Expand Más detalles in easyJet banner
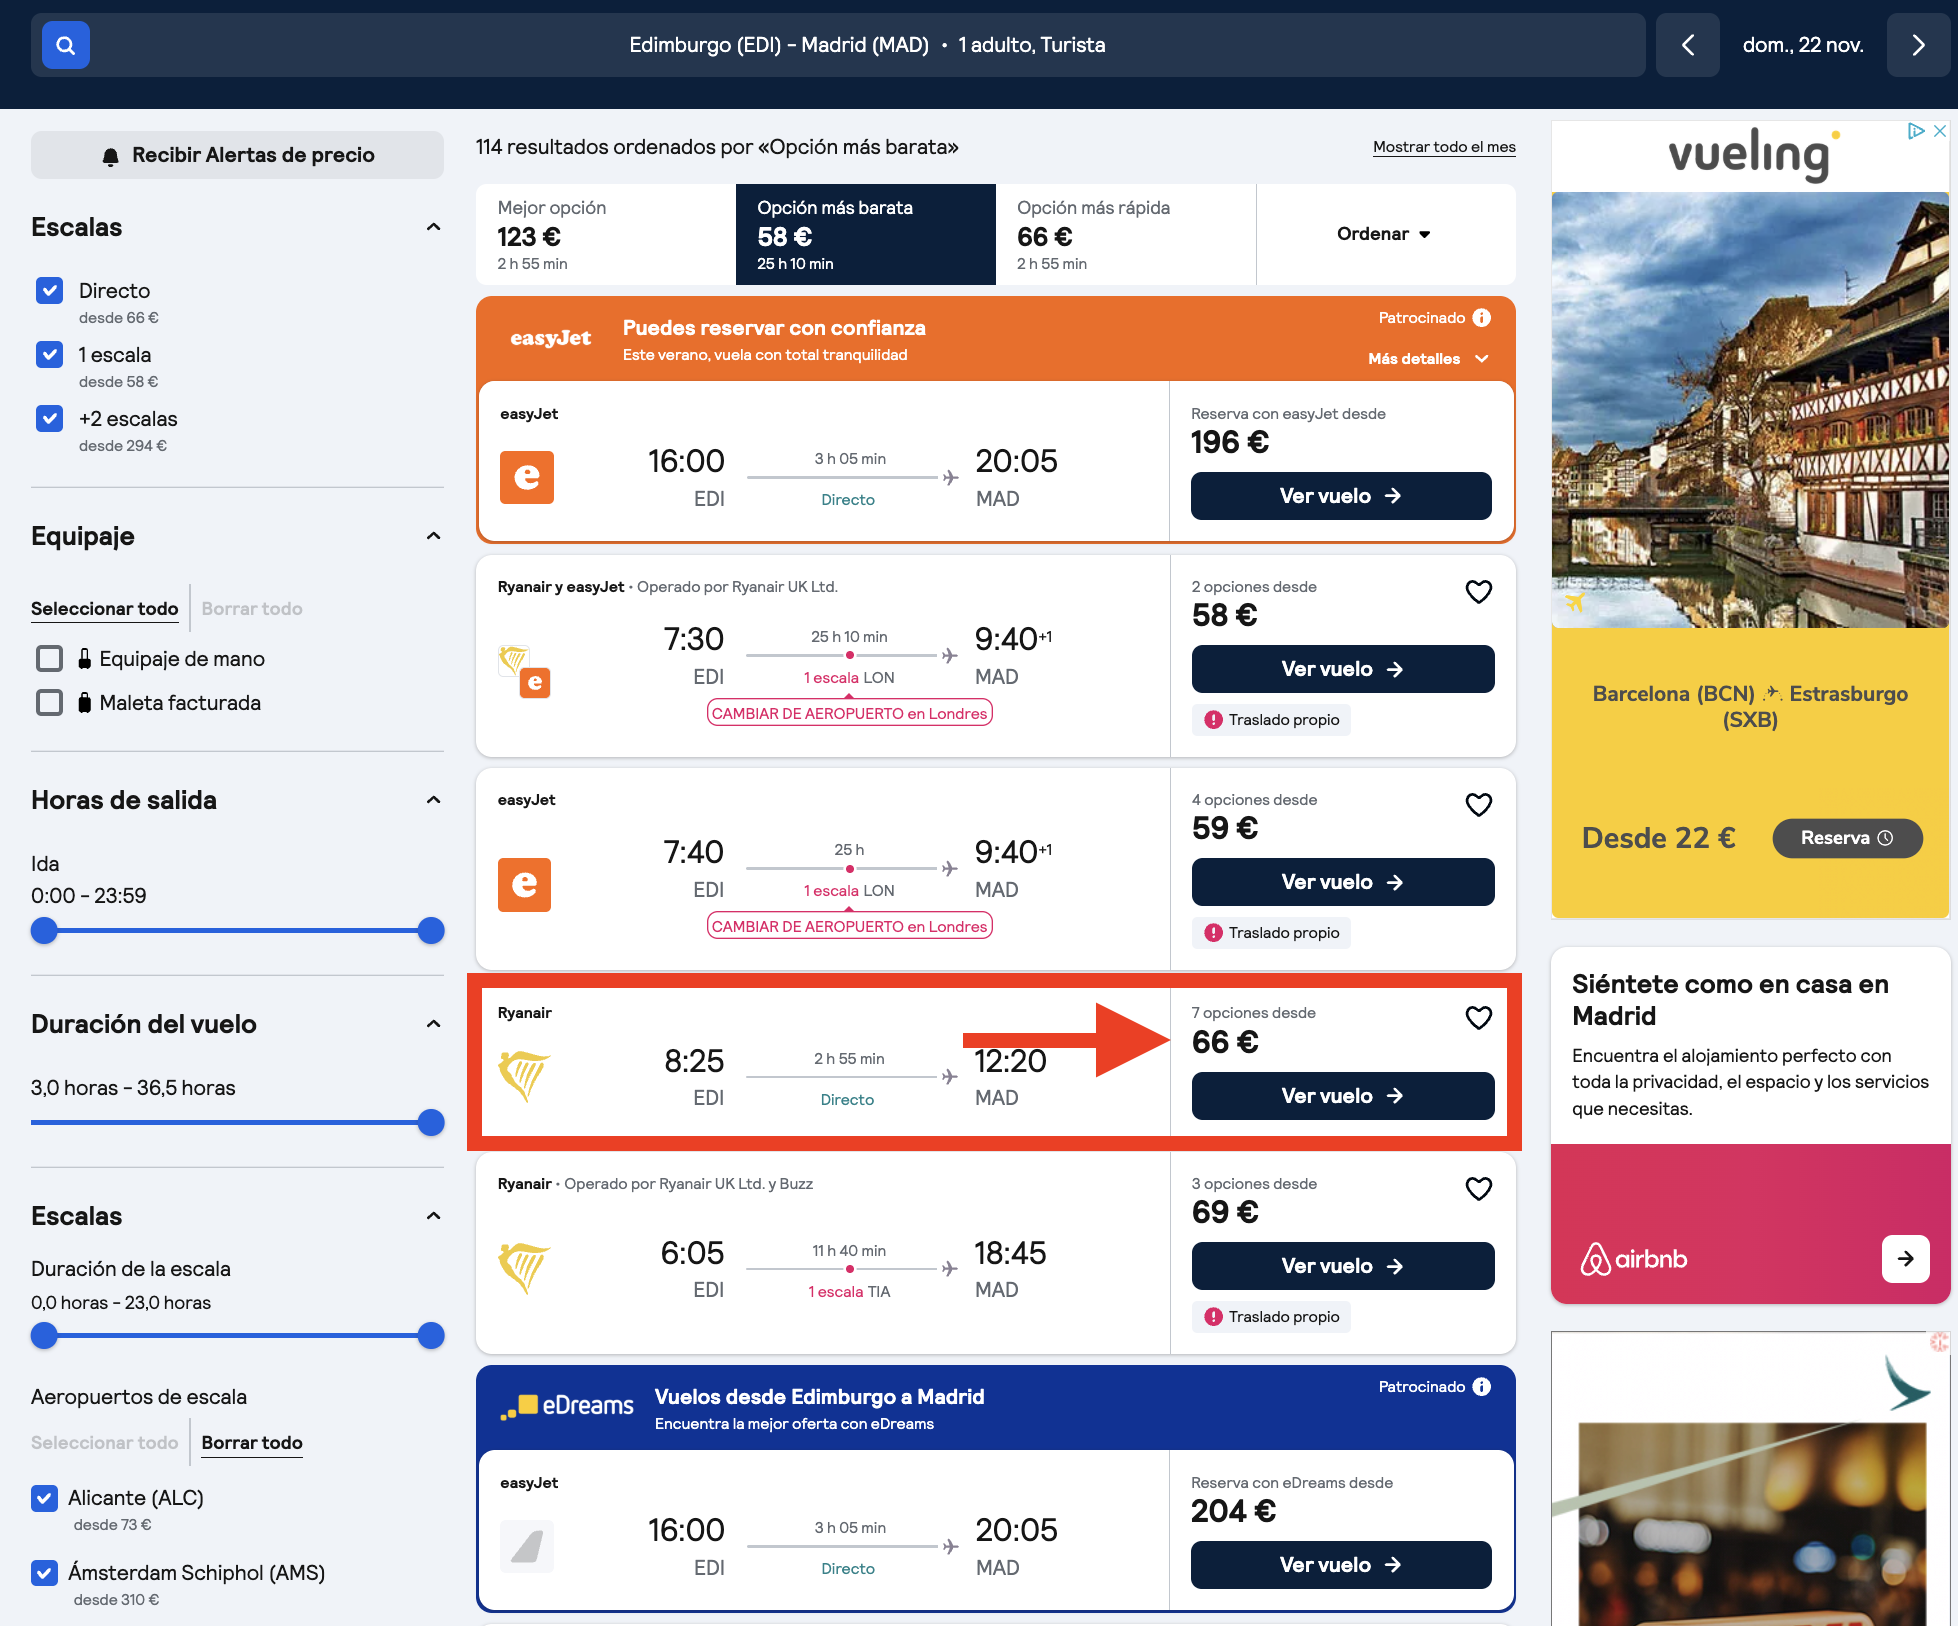The height and width of the screenshot is (1626, 1958). (x=1428, y=359)
